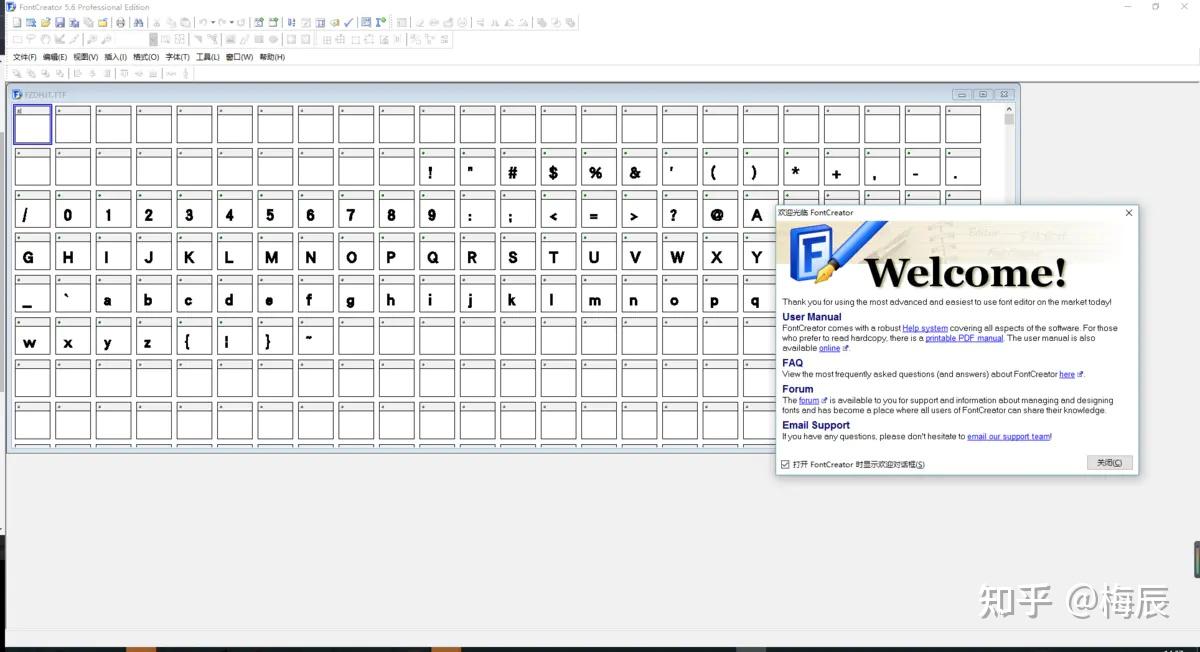Select the tilde glyph cell

pos(316,337)
